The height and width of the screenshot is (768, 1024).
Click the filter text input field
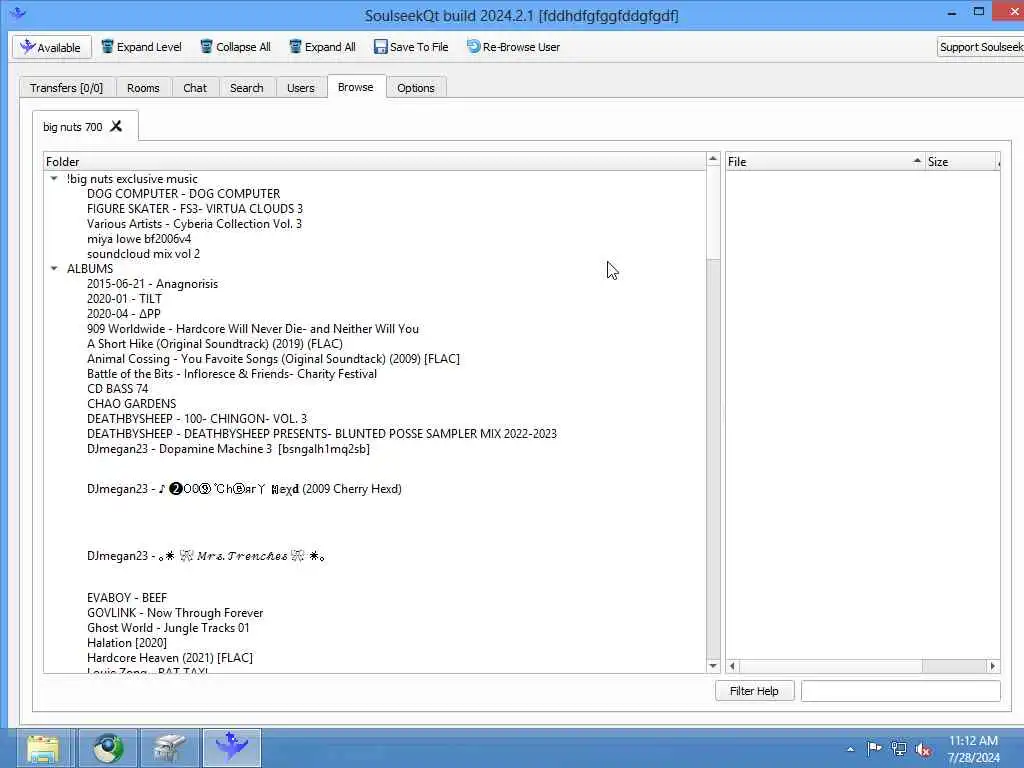[901, 691]
